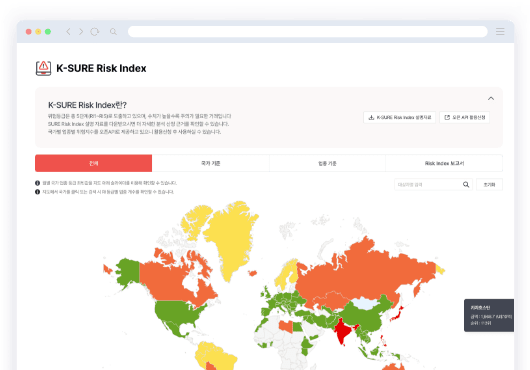Select Canada on the risk map

166,282
